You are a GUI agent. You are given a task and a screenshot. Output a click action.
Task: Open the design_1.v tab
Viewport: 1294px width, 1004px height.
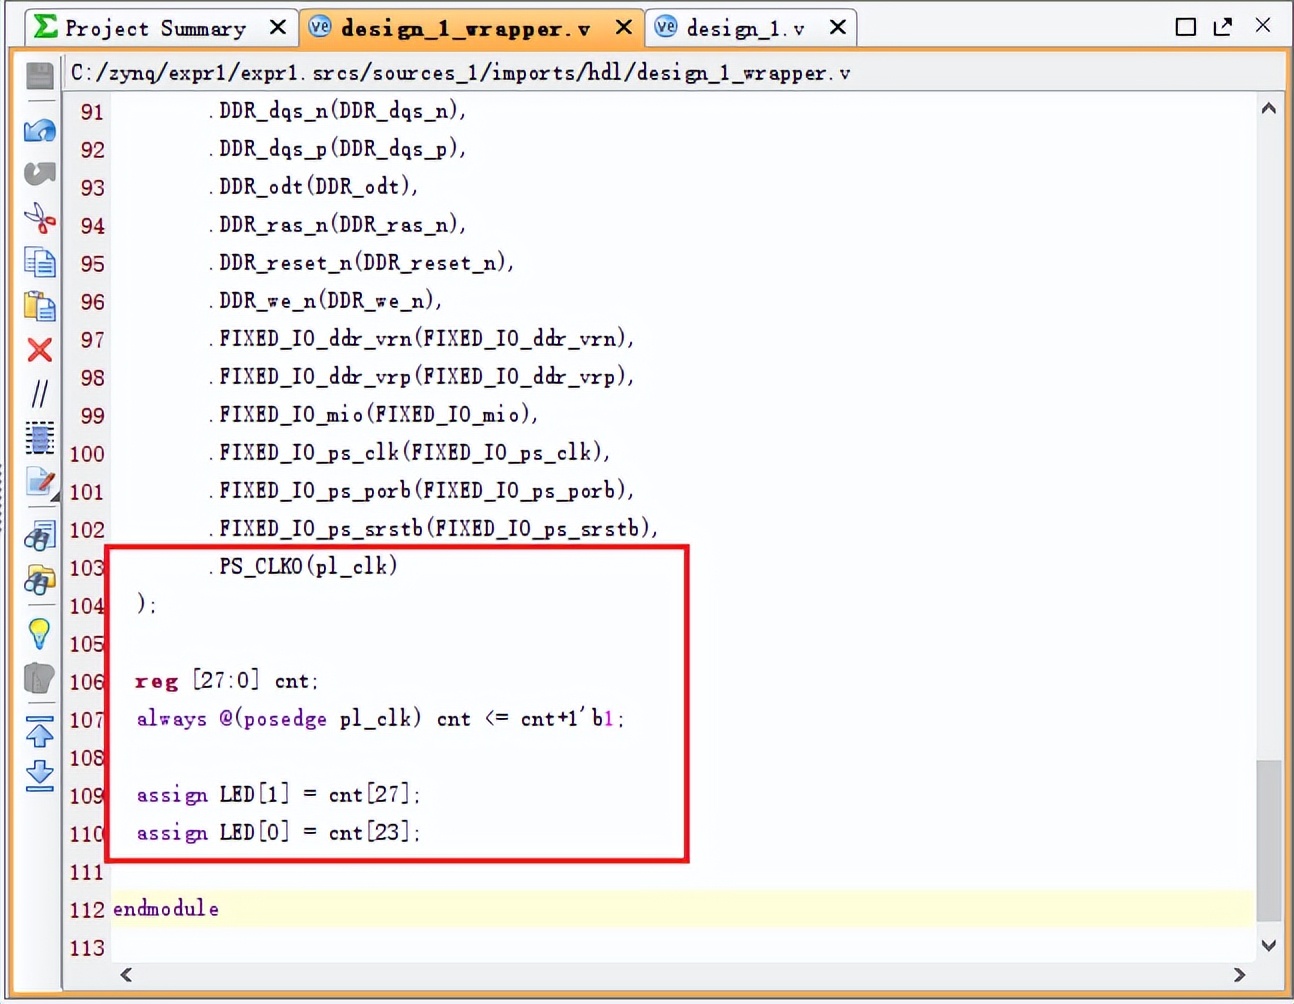(745, 28)
